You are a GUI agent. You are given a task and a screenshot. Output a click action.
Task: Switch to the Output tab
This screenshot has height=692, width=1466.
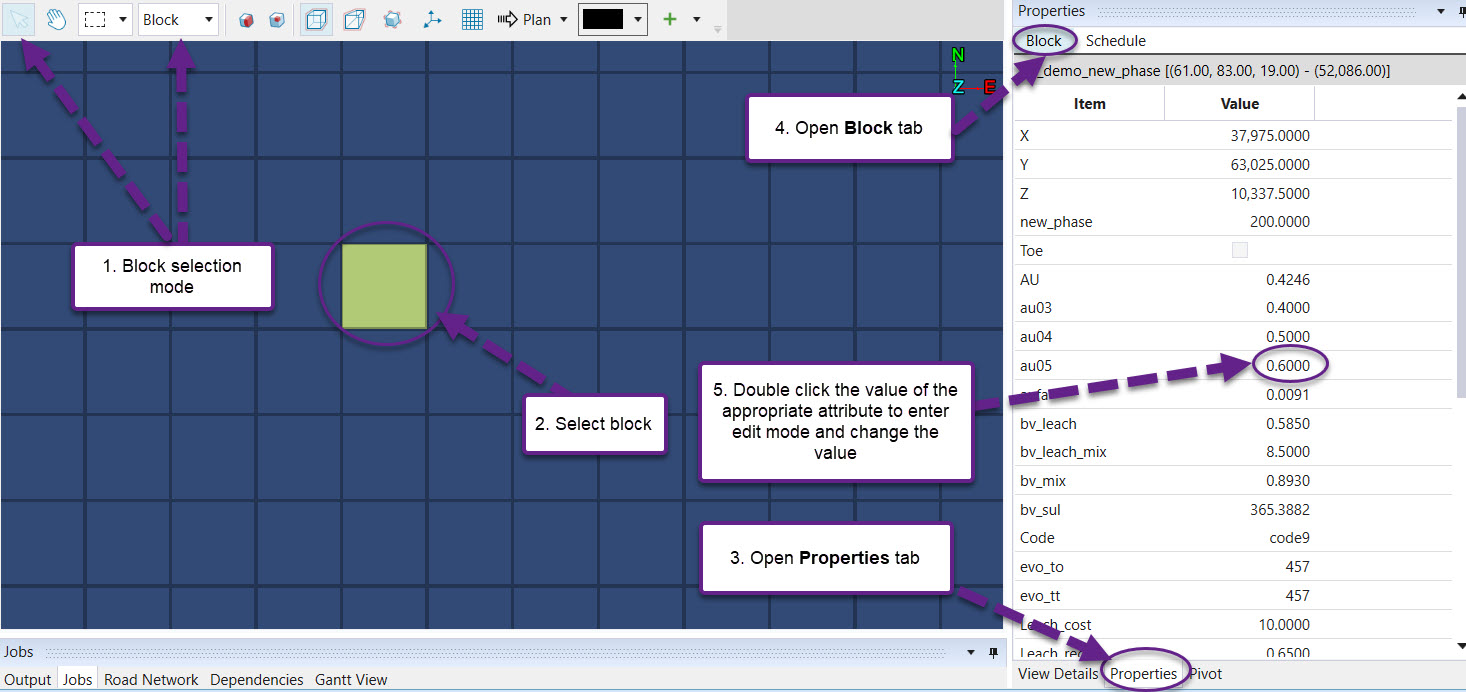click(x=28, y=680)
